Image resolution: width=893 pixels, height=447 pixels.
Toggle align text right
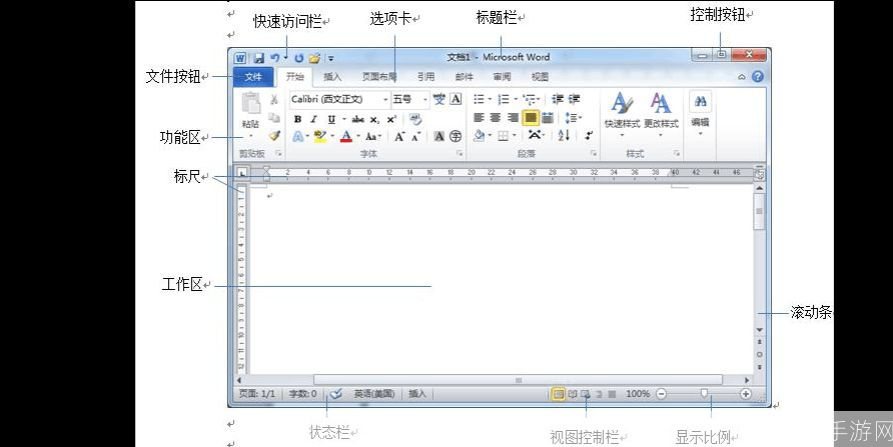click(513, 117)
